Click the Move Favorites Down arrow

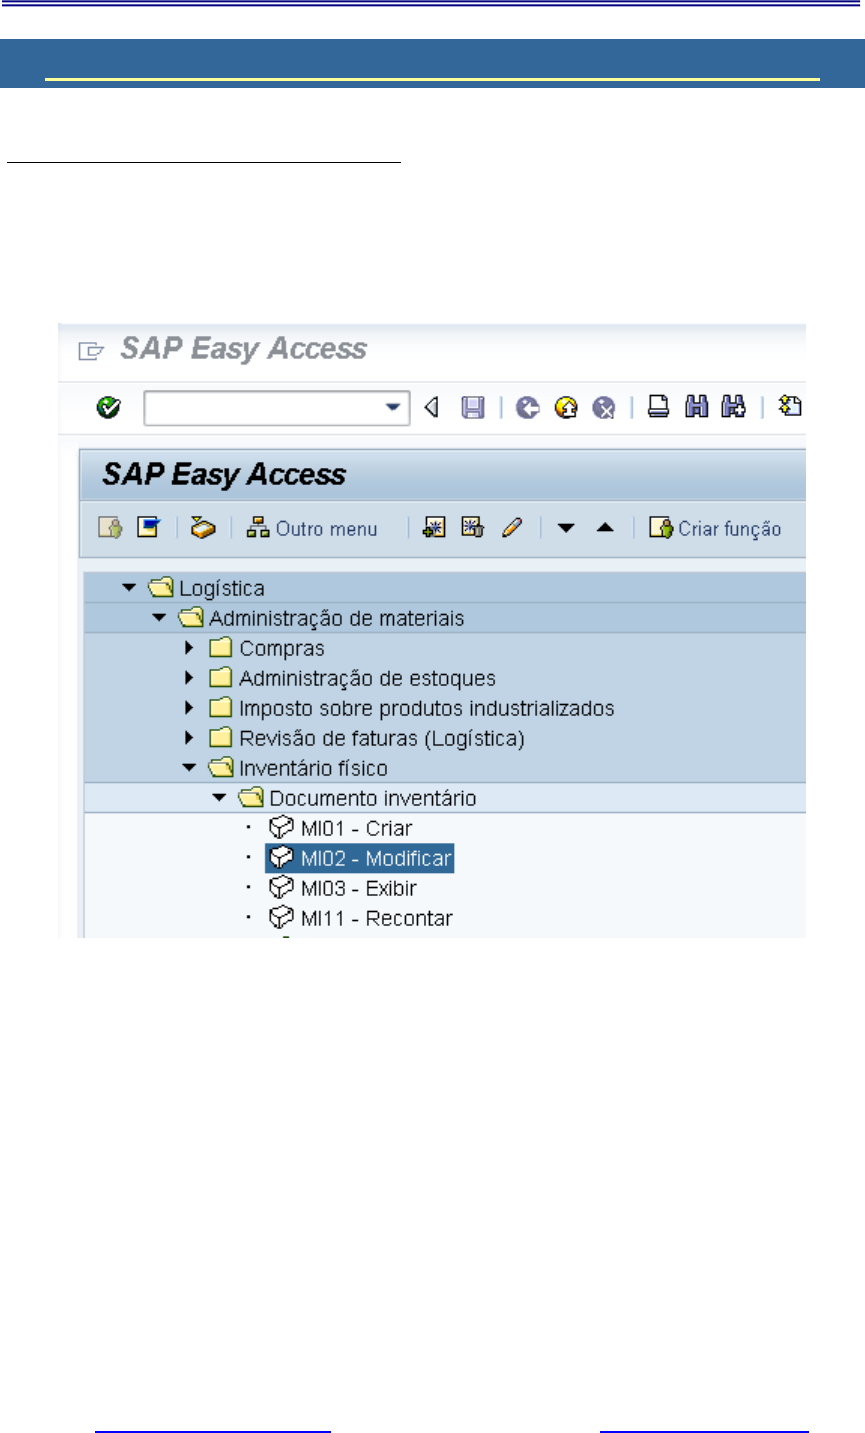pyautogui.click(x=566, y=528)
